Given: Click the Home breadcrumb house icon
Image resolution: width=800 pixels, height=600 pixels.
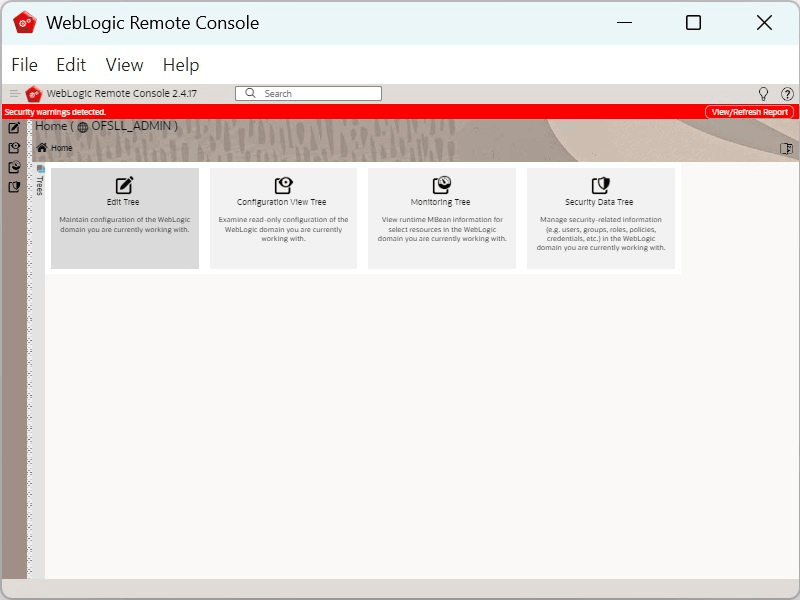Looking at the screenshot, I should click(42, 147).
